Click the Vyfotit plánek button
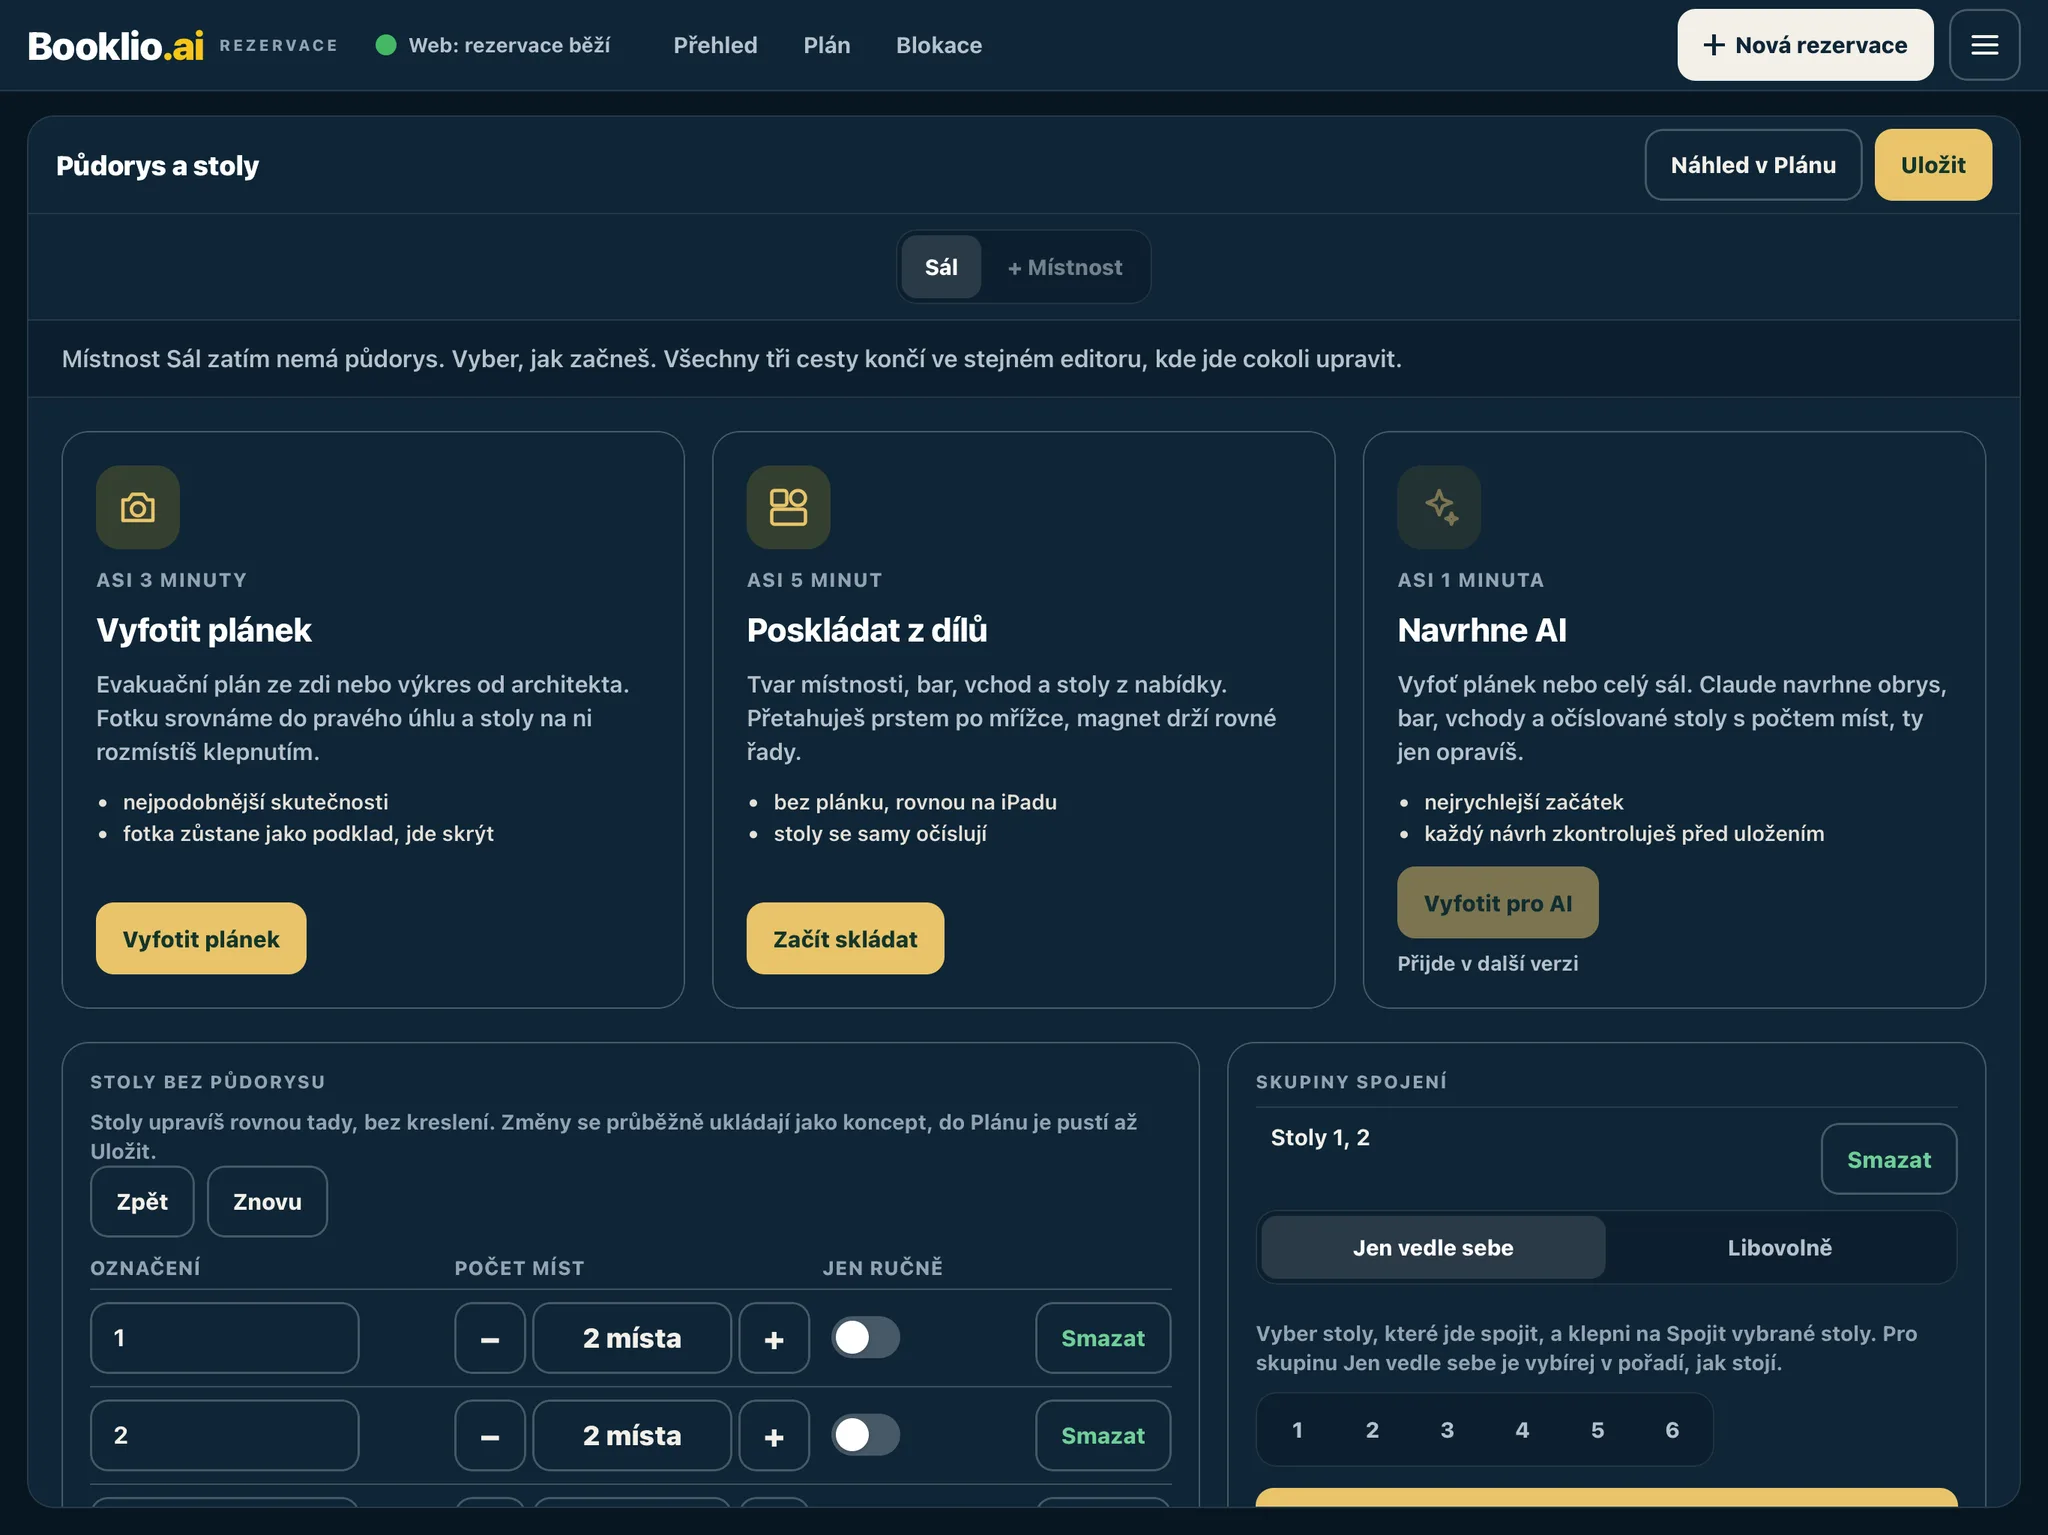The height and width of the screenshot is (1535, 2048). (201, 938)
